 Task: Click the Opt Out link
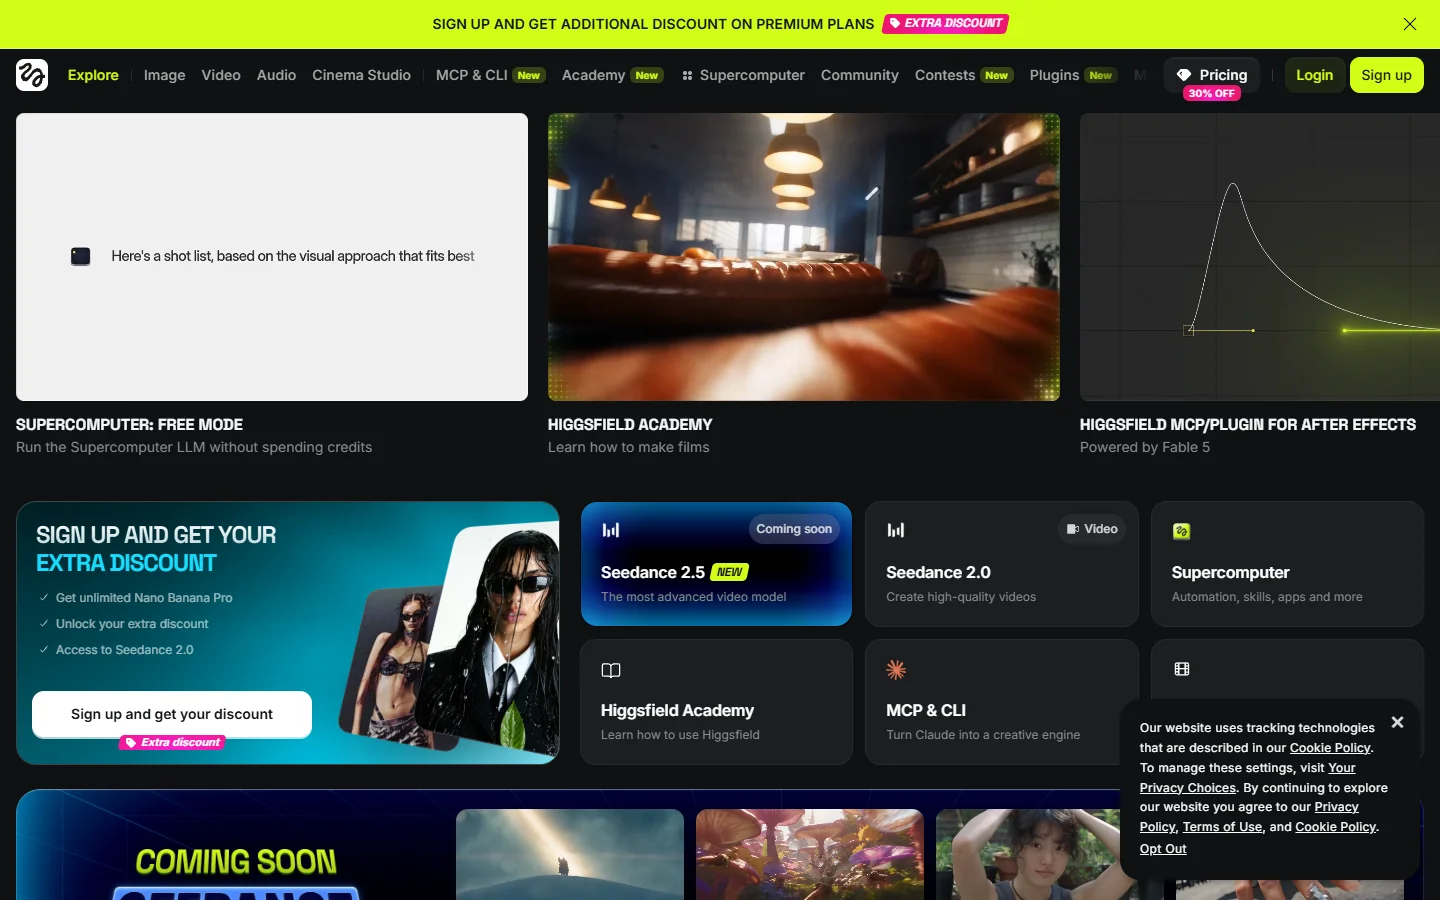pyautogui.click(x=1163, y=849)
